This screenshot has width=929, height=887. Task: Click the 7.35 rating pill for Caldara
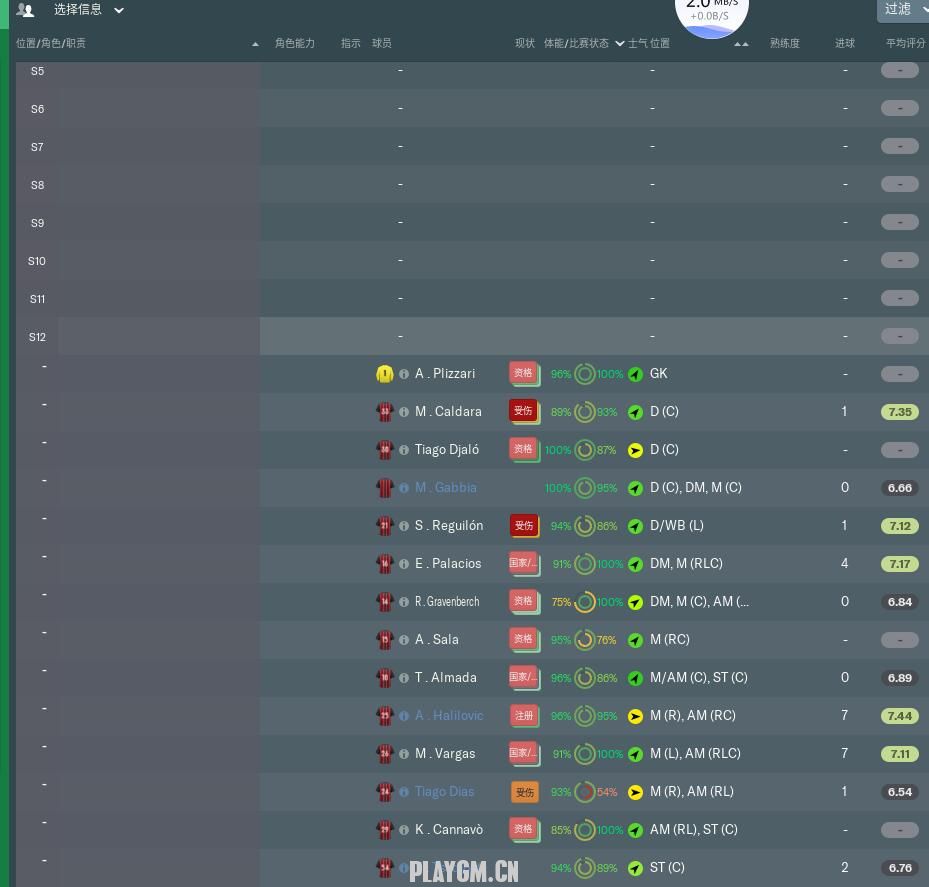tap(899, 412)
